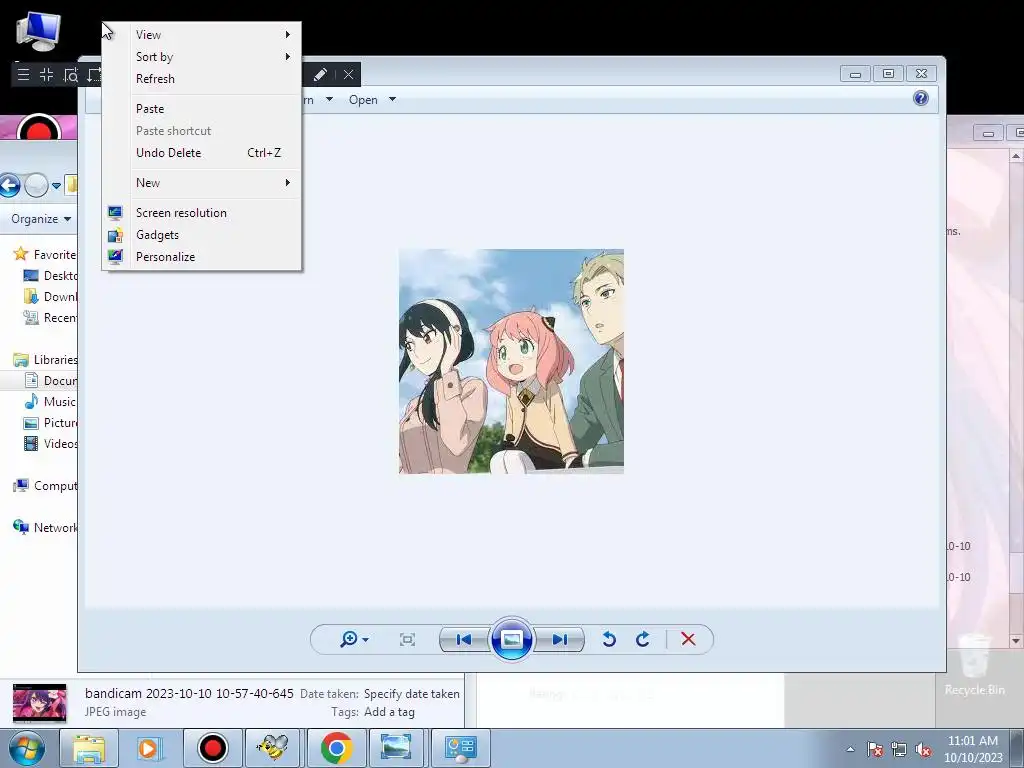Open the Organize menu in Explorer
The height and width of the screenshot is (768, 1024).
tap(41, 219)
